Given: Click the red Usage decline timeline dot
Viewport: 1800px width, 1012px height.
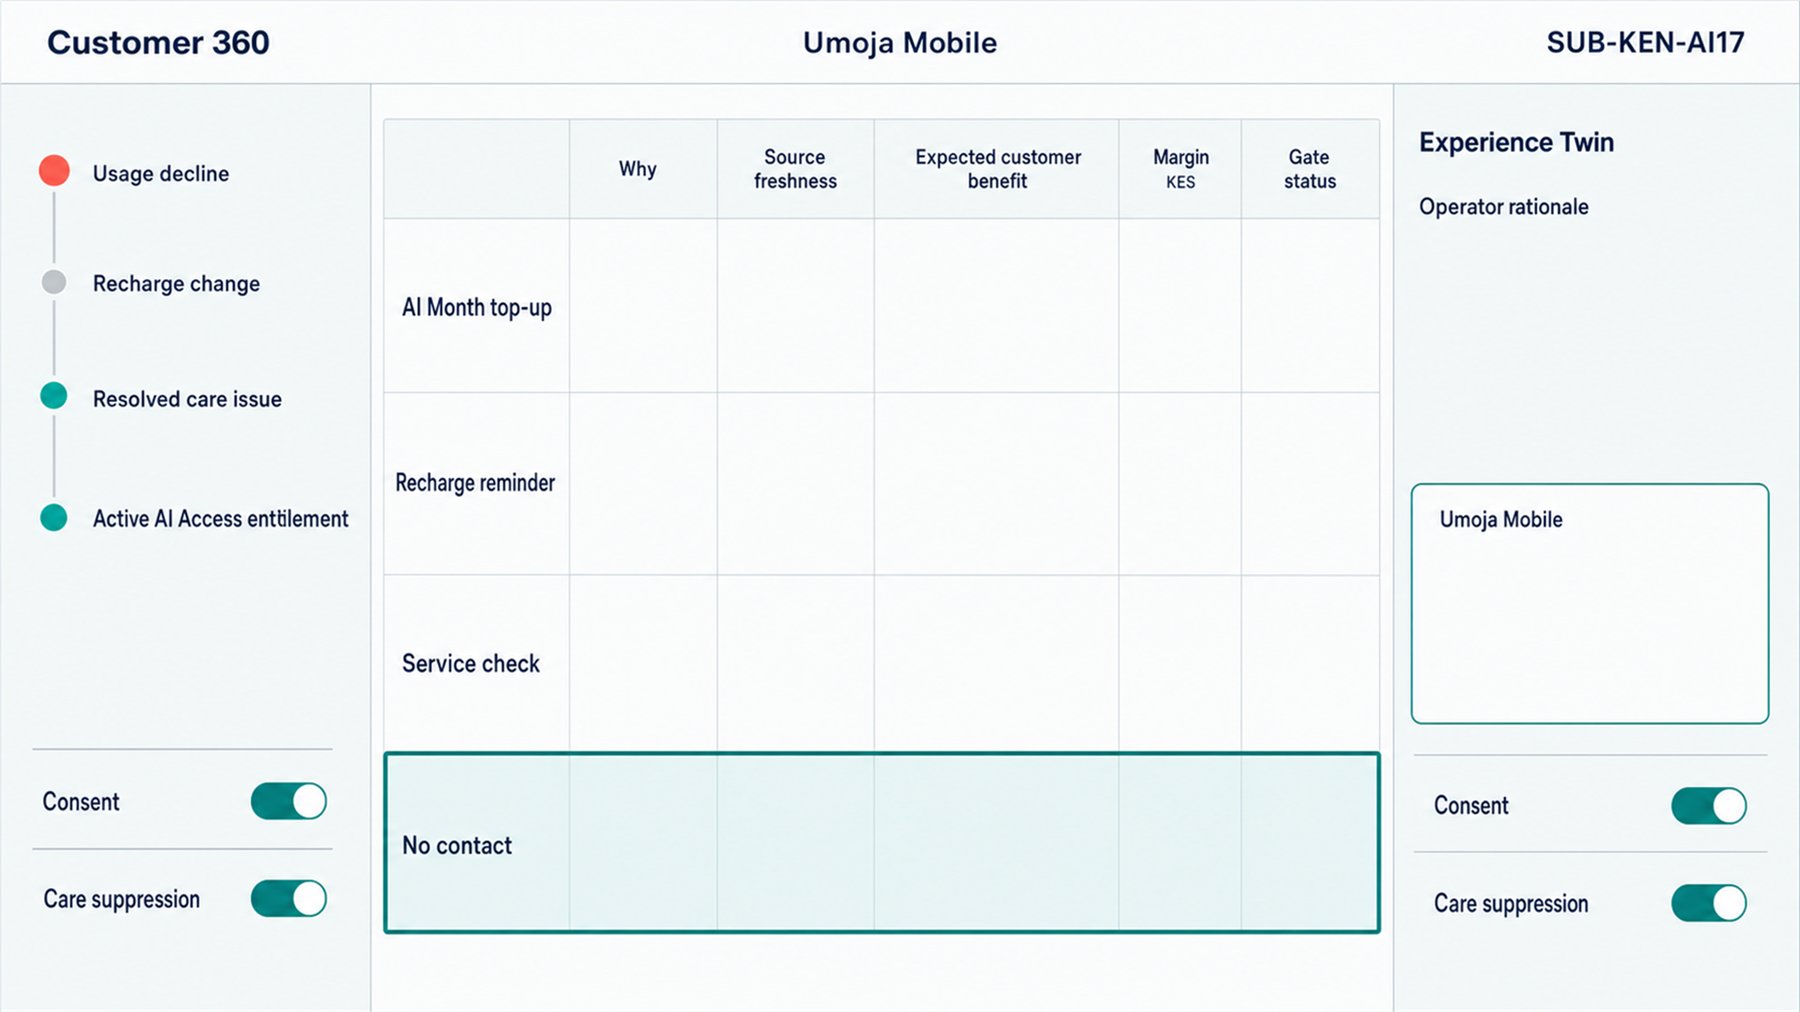Looking at the screenshot, I should (x=54, y=171).
